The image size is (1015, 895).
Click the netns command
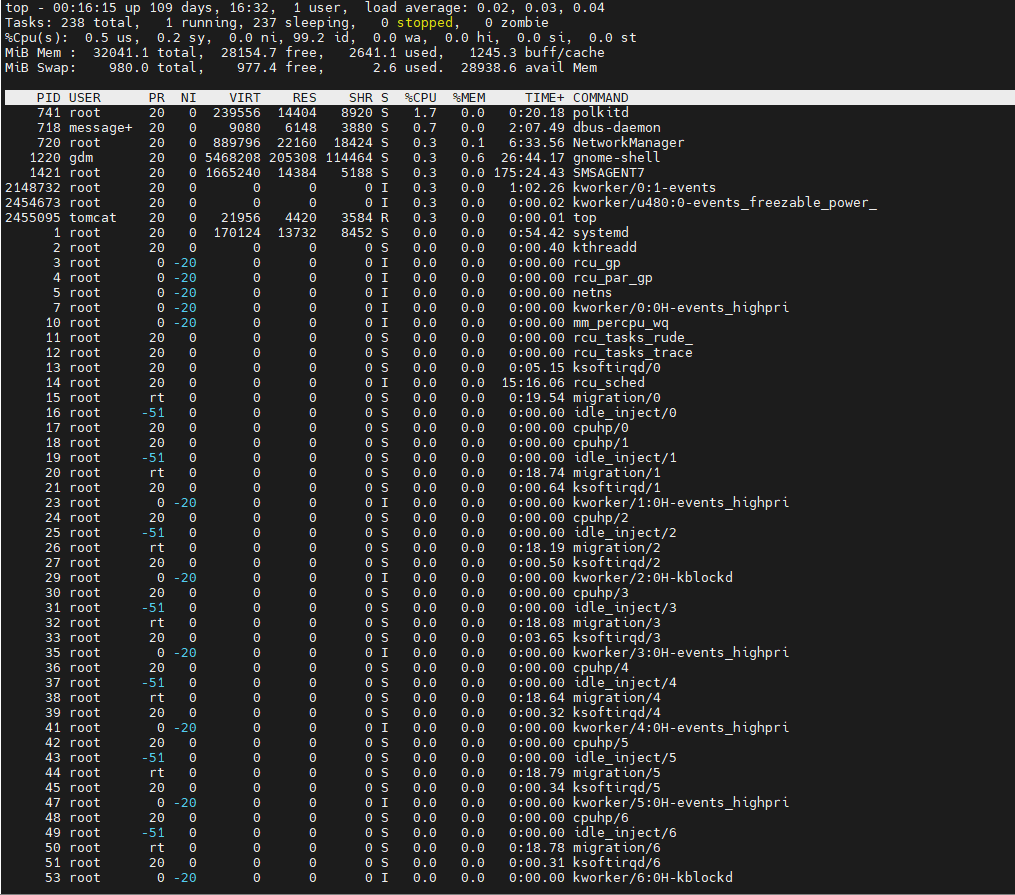coord(592,293)
